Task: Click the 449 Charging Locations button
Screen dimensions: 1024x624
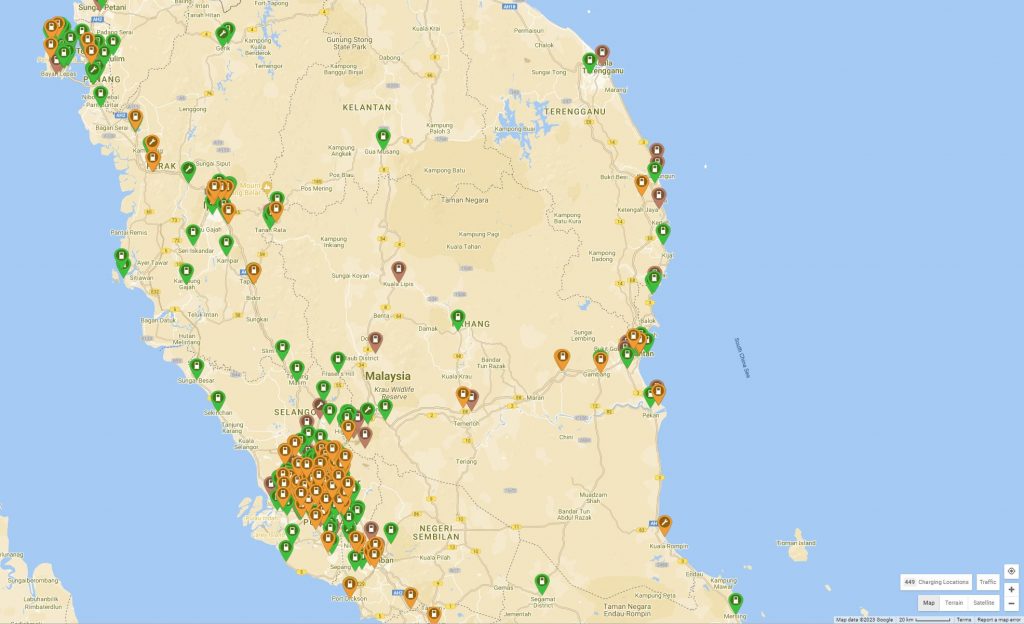Action: (x=936, y=582)
